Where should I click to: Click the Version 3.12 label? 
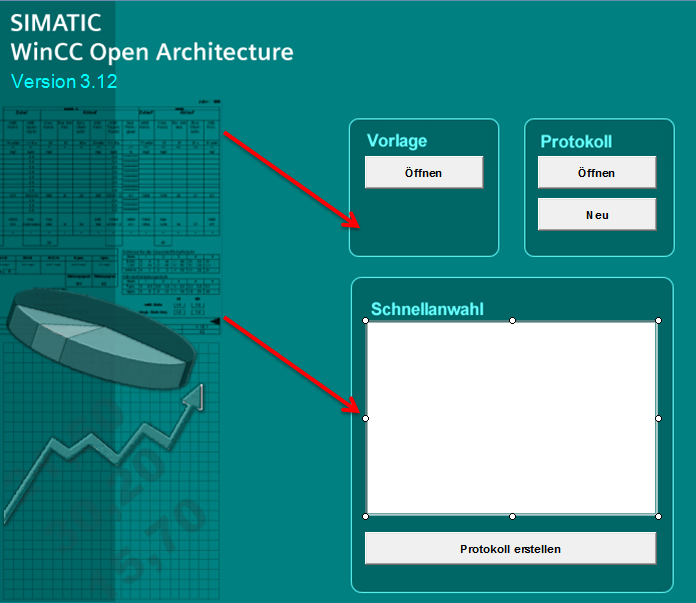64,81
